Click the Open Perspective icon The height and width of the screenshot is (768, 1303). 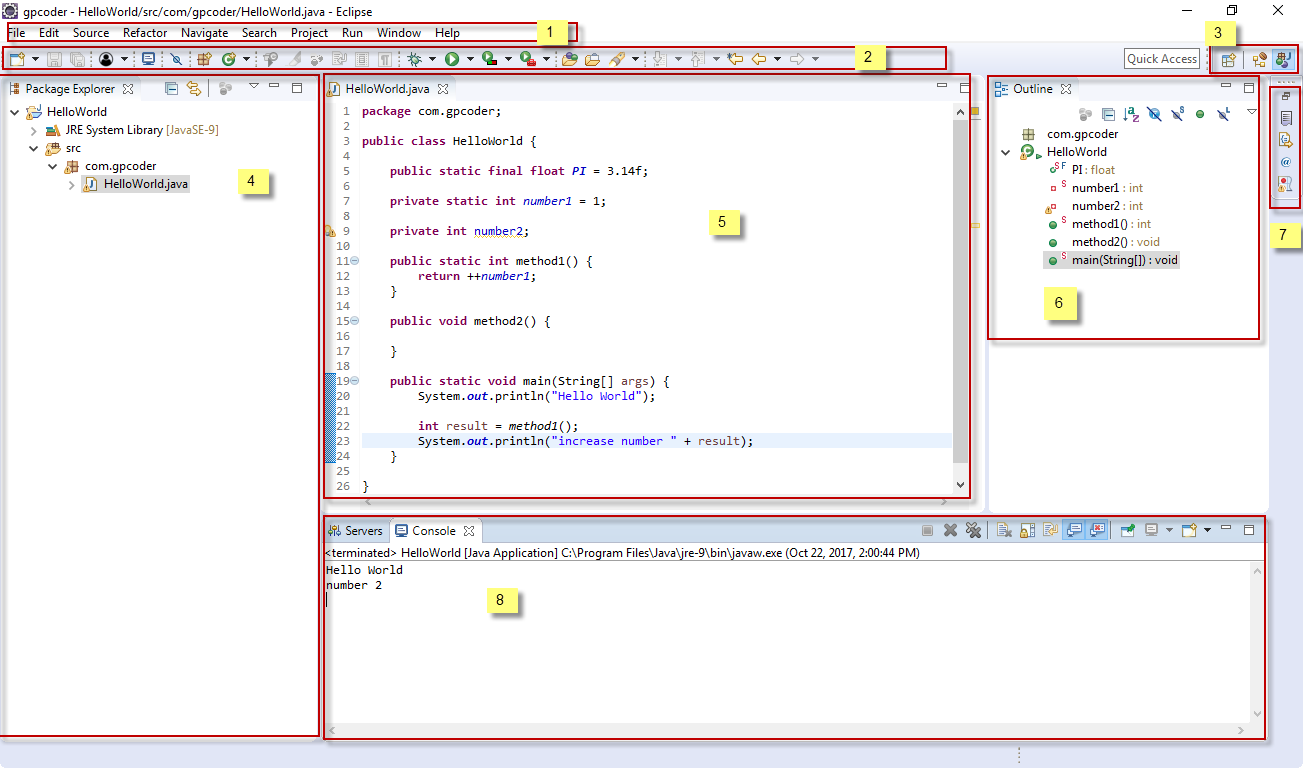click(x=1228, y=60)
